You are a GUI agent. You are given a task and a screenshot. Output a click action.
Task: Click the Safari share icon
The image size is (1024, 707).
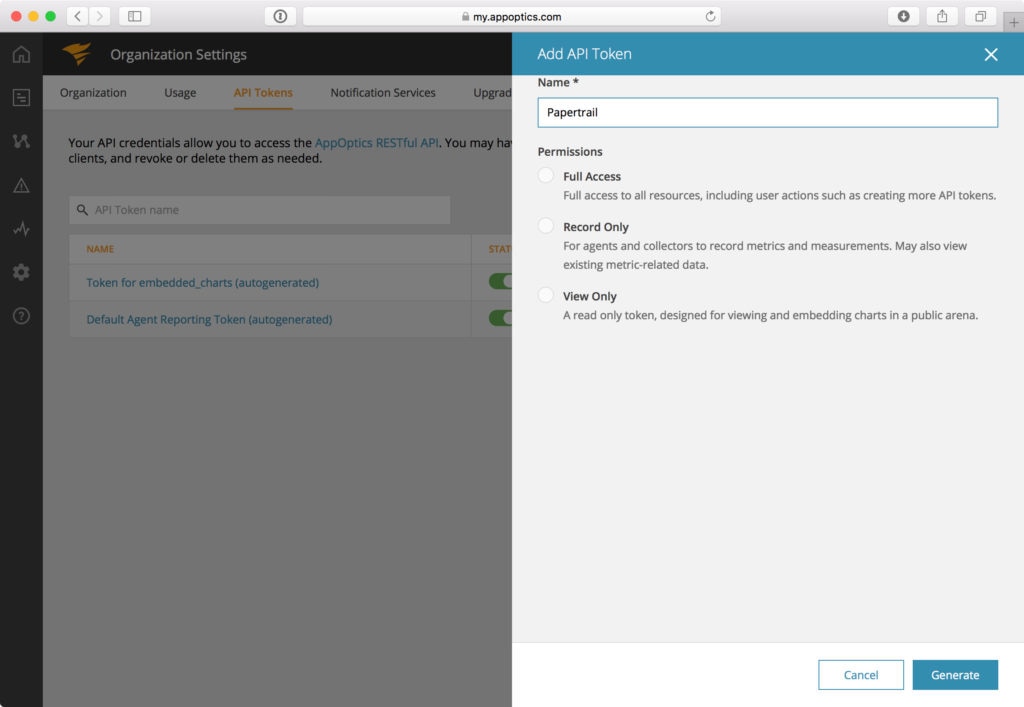[x=942, y=16]
